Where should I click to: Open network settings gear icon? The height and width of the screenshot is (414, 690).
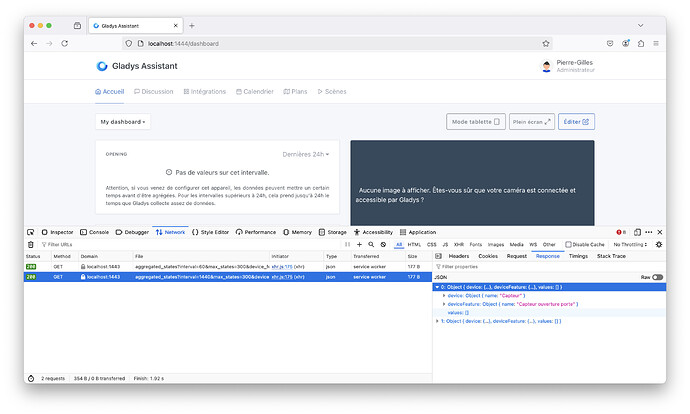click(659, 244)
